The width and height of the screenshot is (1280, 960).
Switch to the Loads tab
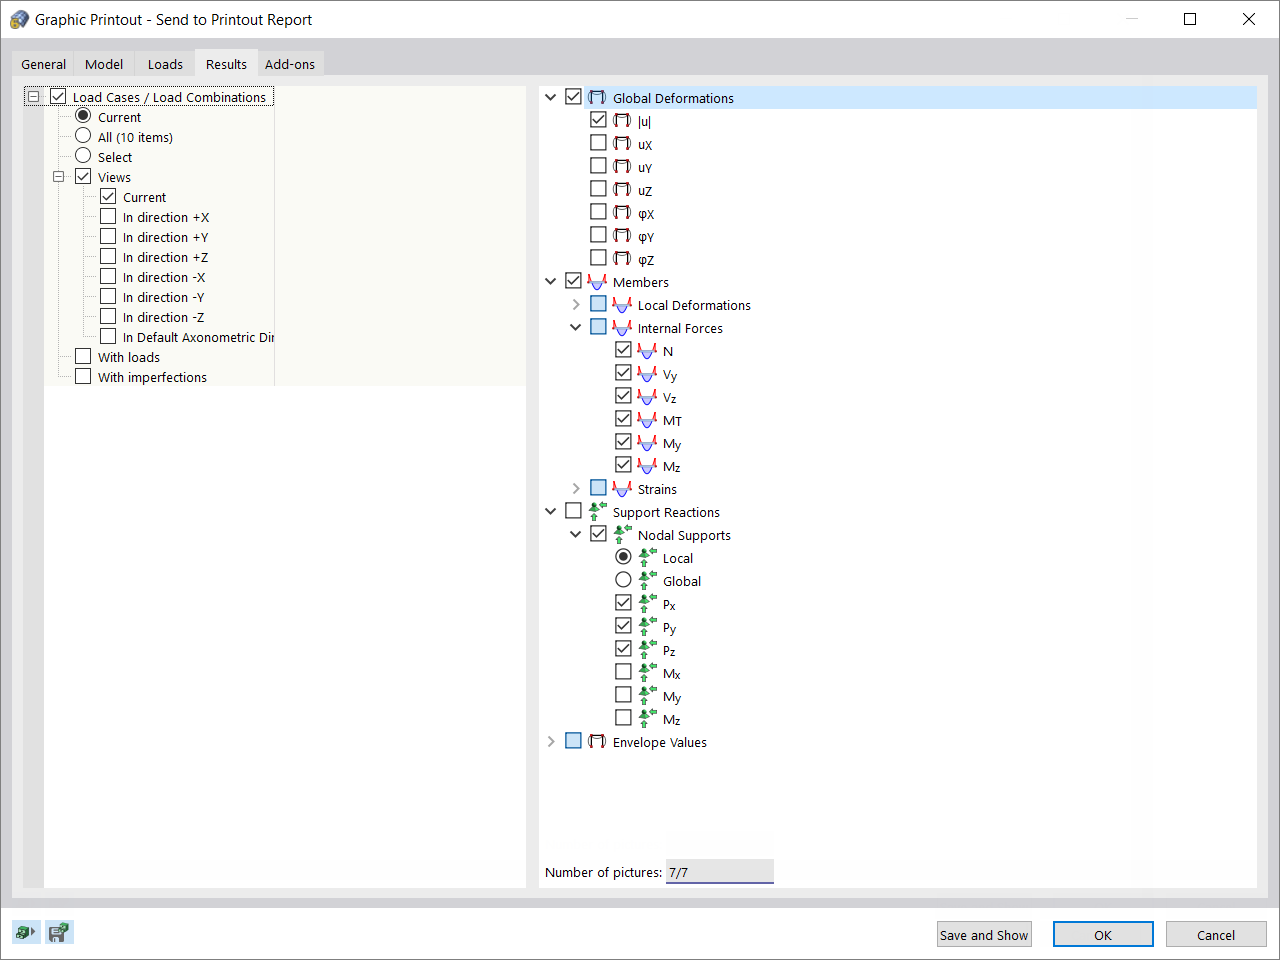click(165, 64)
